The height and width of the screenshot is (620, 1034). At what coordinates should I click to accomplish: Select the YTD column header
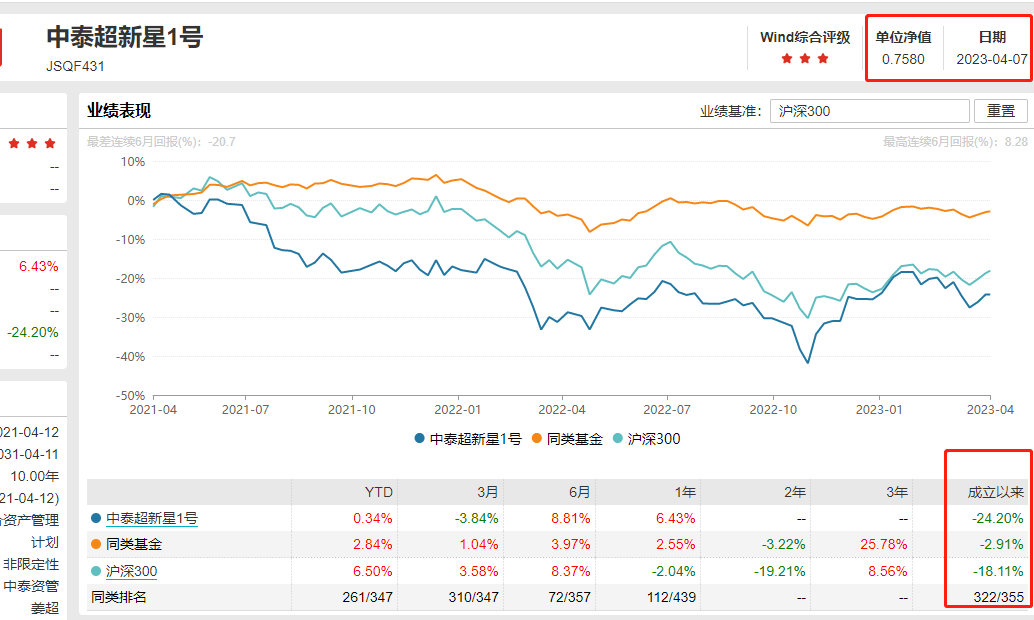(x=379, y=492)
